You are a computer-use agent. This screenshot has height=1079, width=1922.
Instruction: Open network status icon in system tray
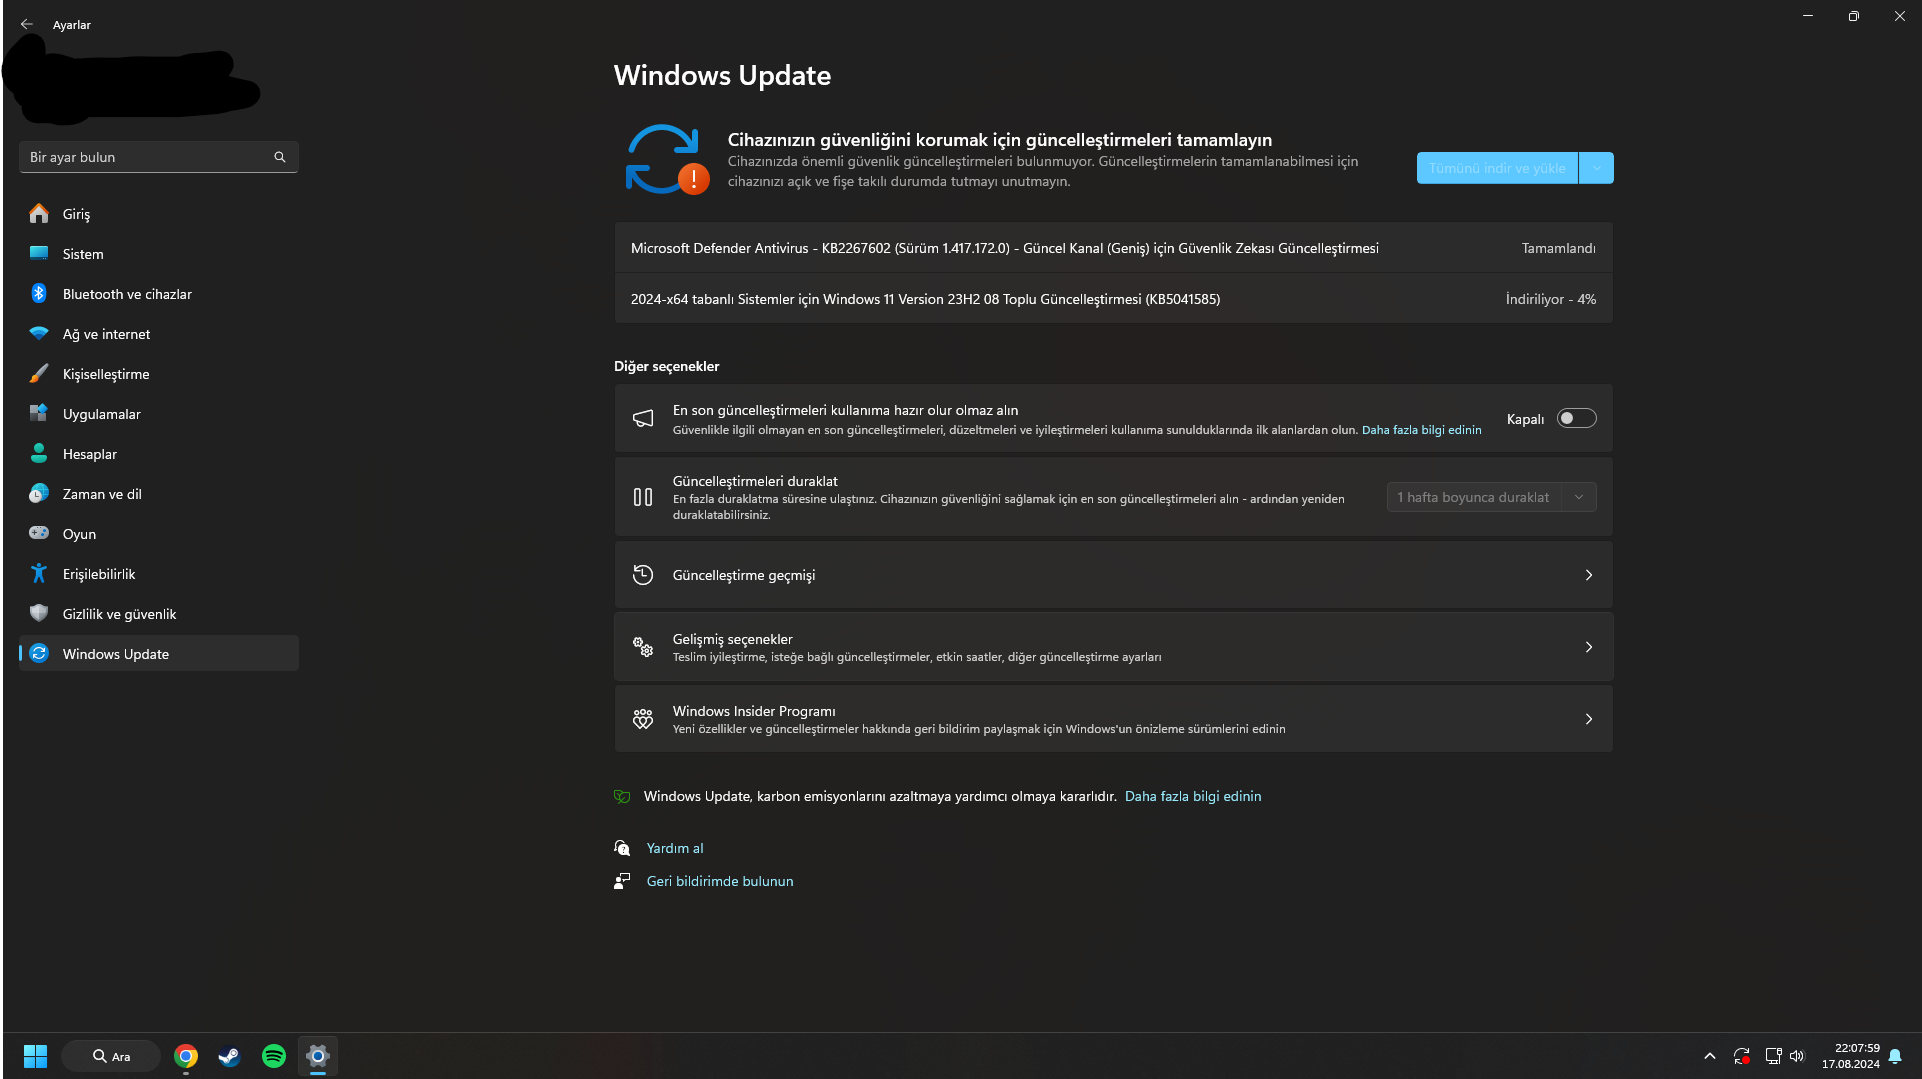click(1773, 1056)
